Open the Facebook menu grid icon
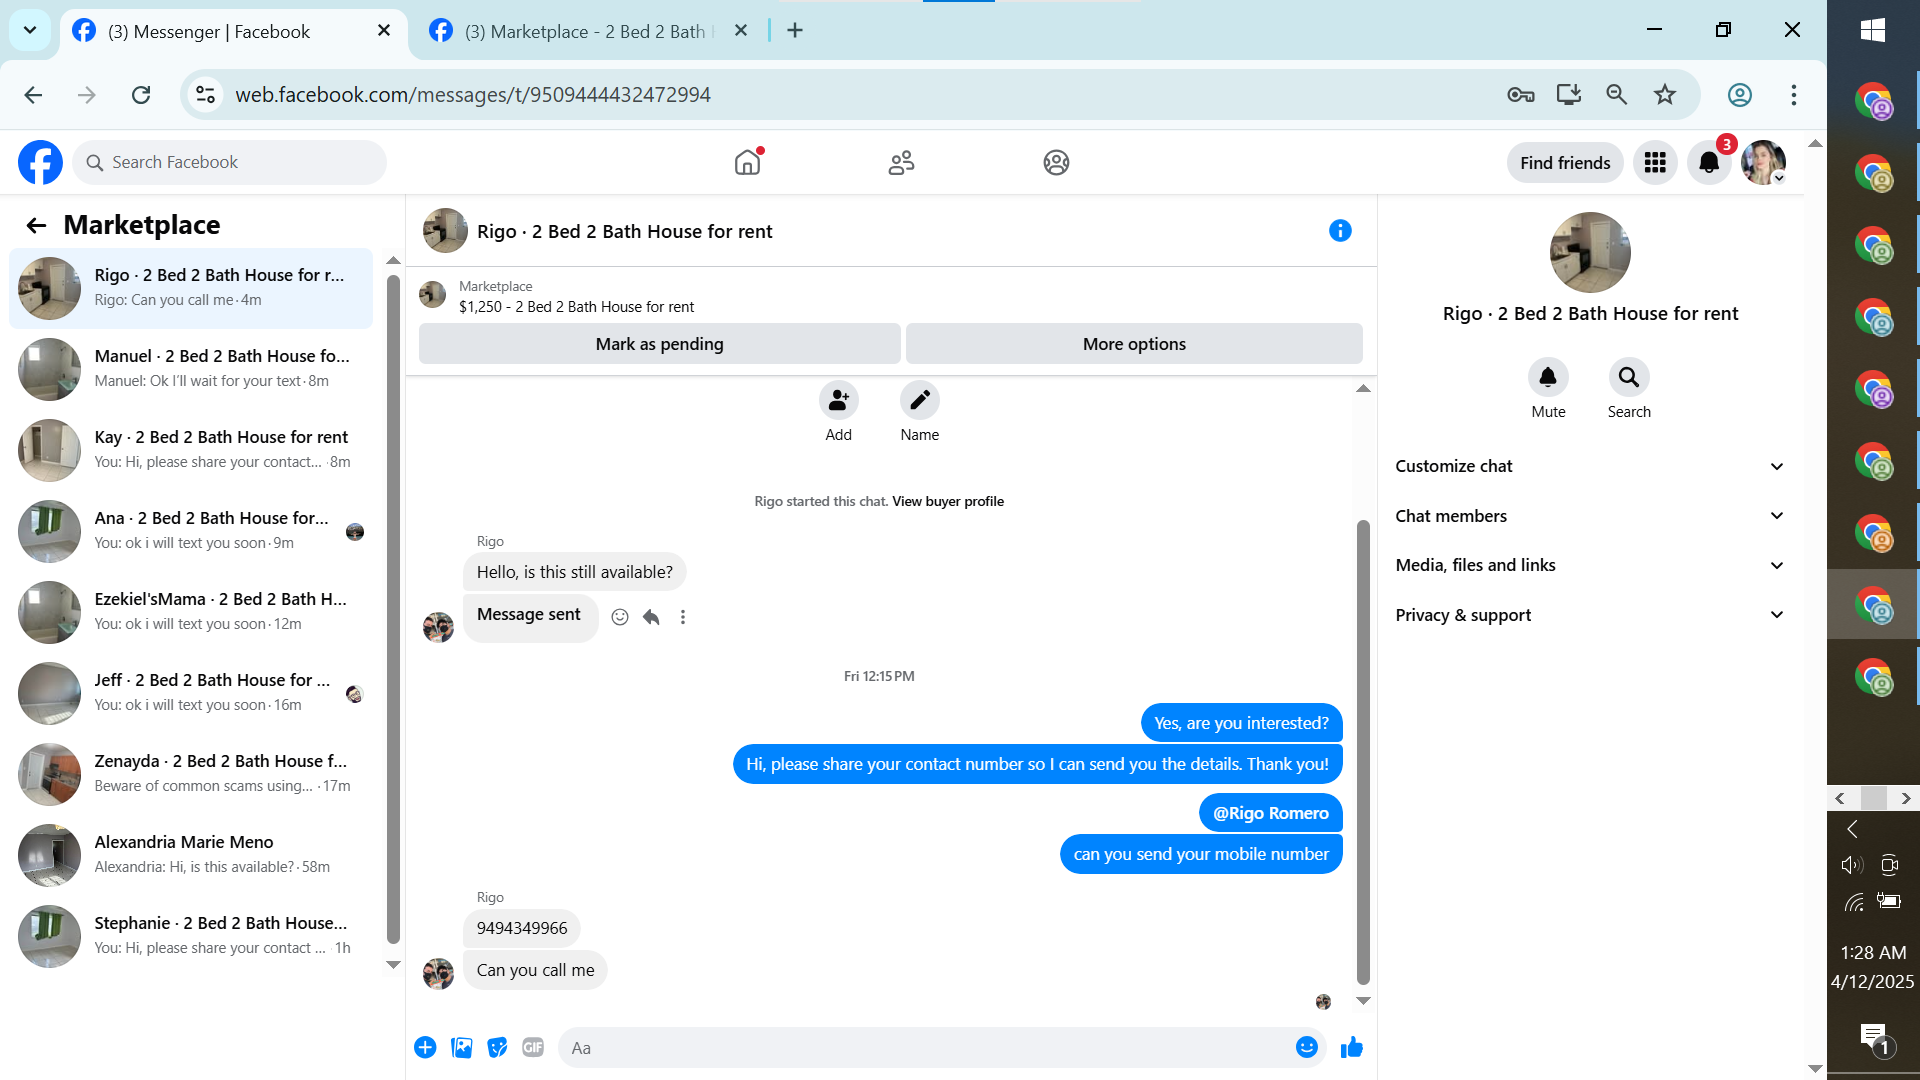Screen dimensions: 1920x1080 click(x=1655, y=162)
